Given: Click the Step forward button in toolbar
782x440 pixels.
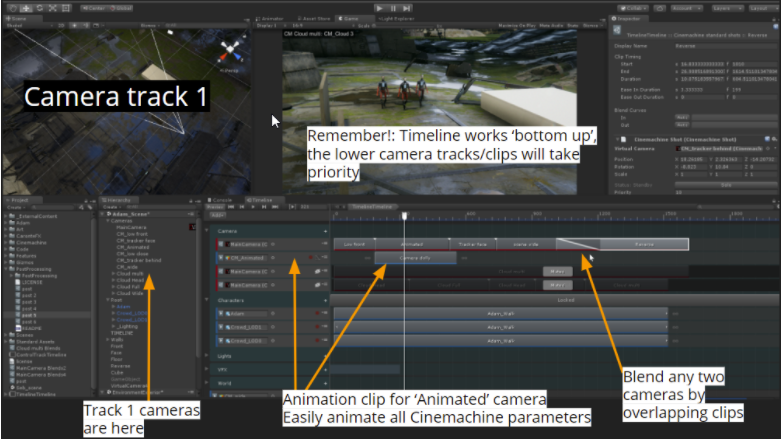Looking at the screenshot, I should tap(407, 6).
